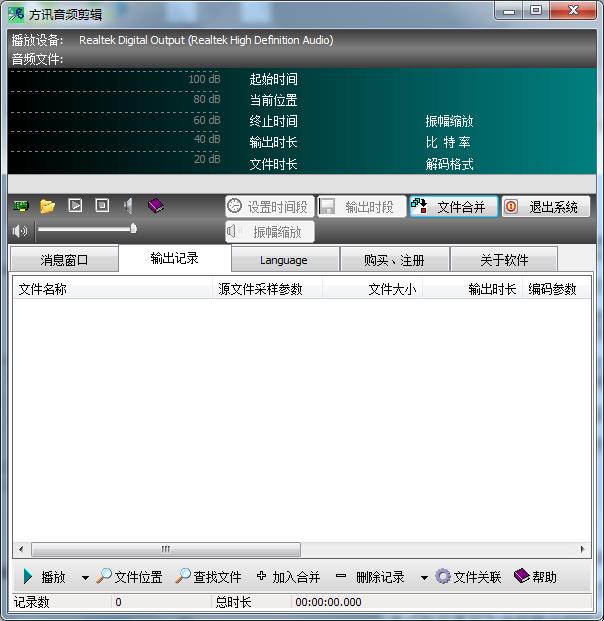Click the 查找文件 toolbar button
The height and width of the screenshot is (621, 604).
coord(208,577)
